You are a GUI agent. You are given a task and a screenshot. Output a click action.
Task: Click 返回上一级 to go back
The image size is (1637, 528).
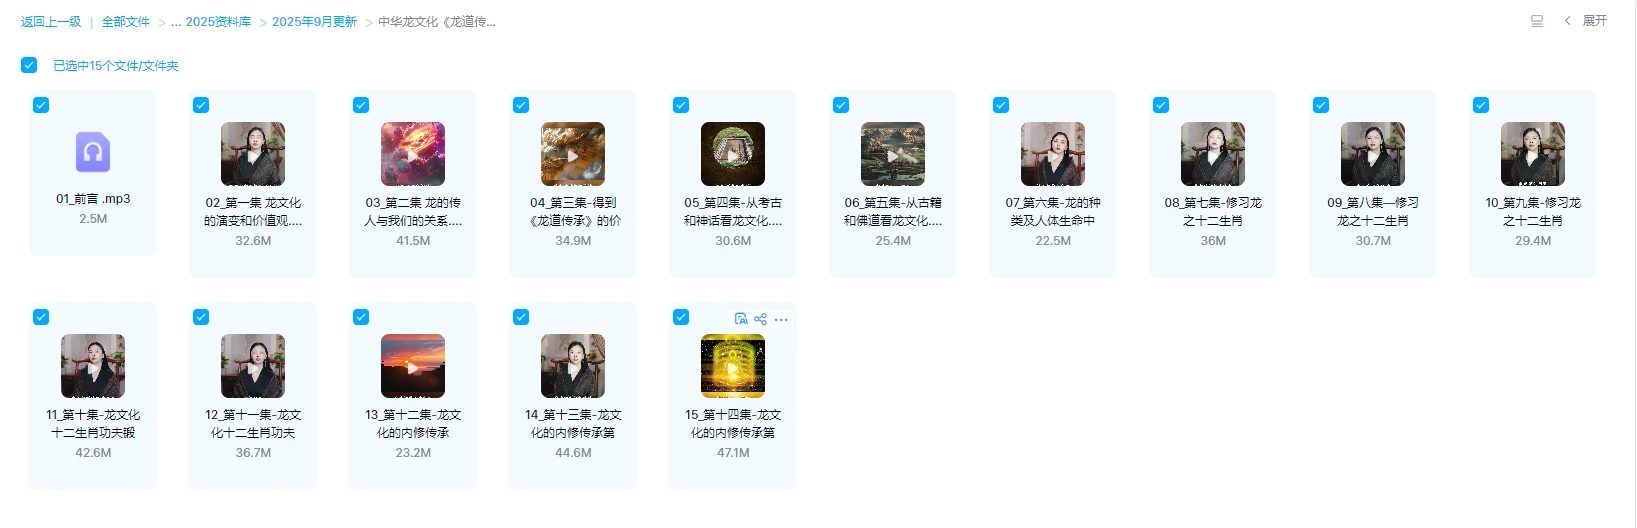[x=51, y=21]
